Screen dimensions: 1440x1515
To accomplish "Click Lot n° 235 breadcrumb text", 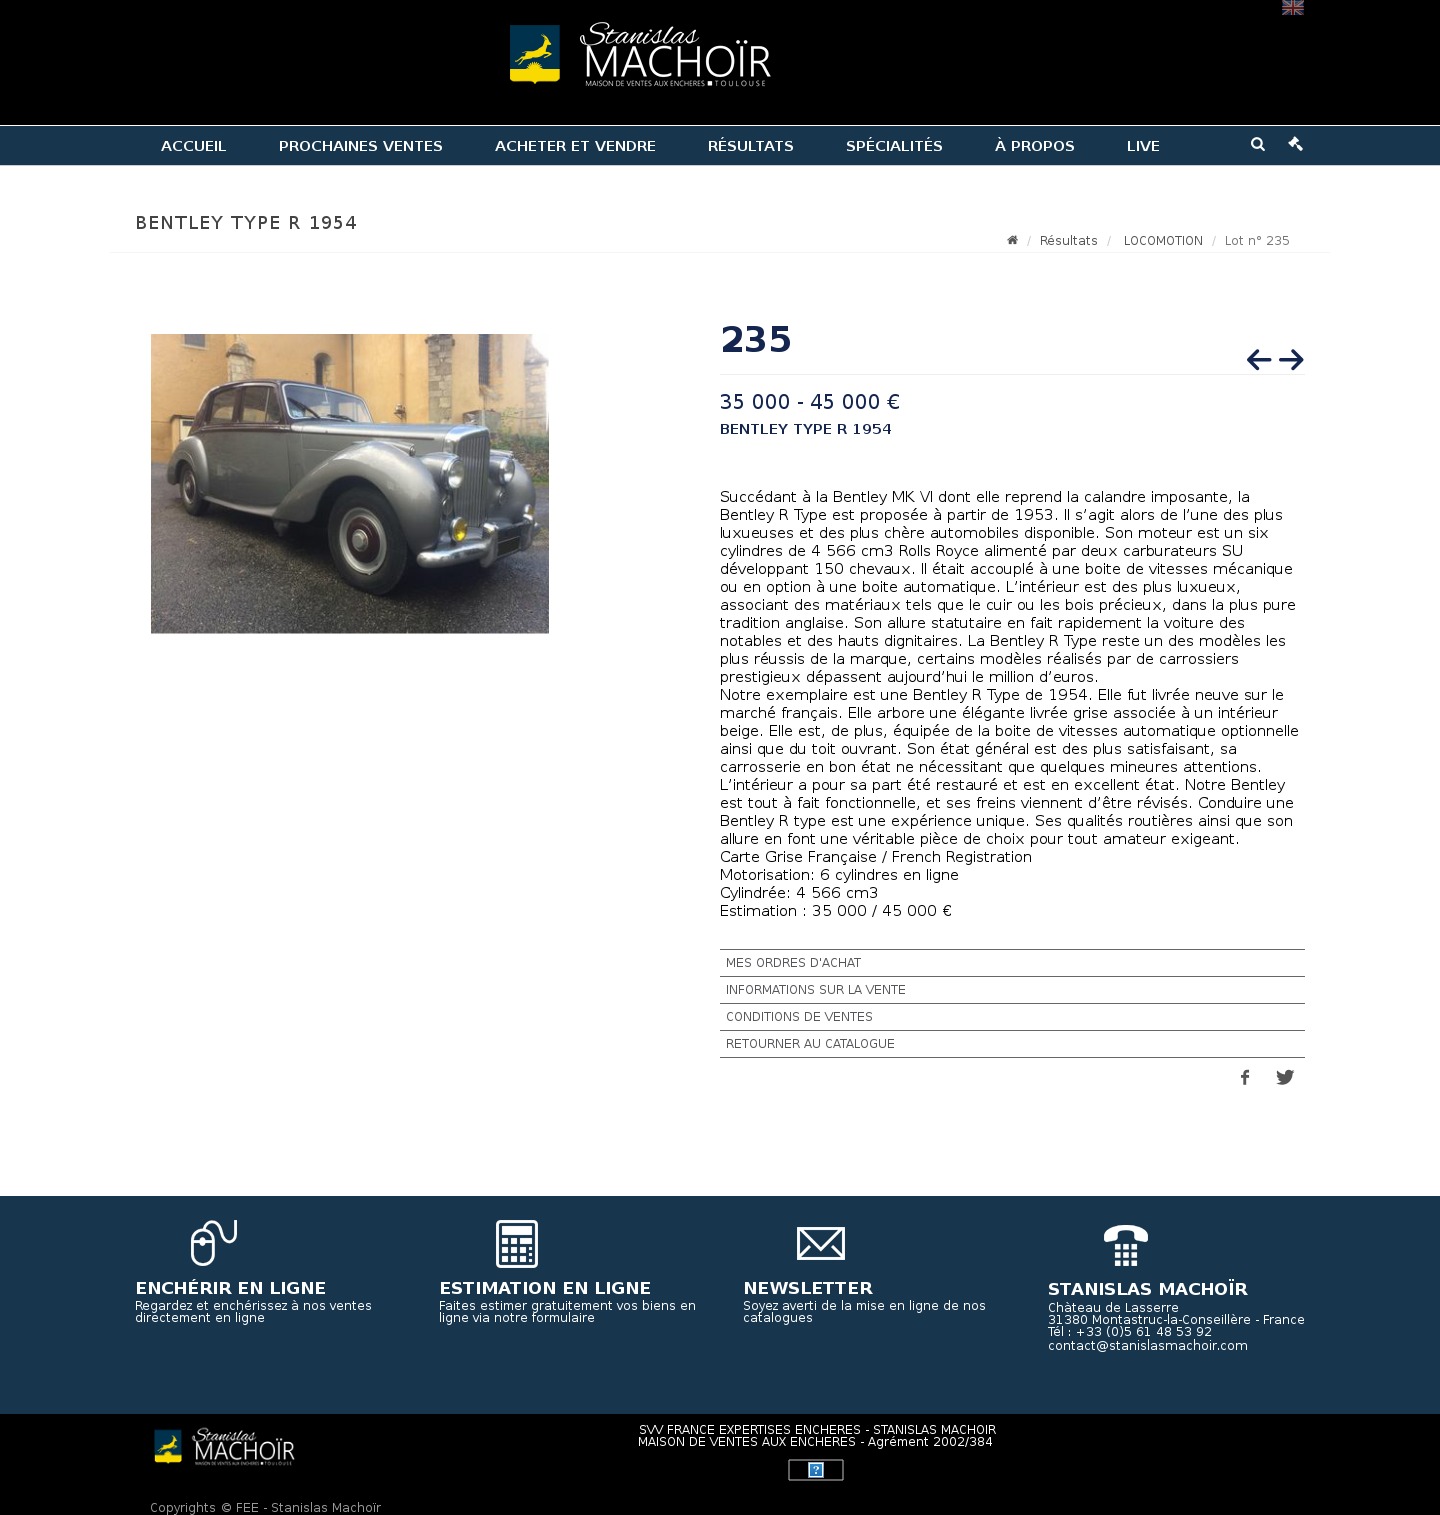I will tap(1257, 241).
